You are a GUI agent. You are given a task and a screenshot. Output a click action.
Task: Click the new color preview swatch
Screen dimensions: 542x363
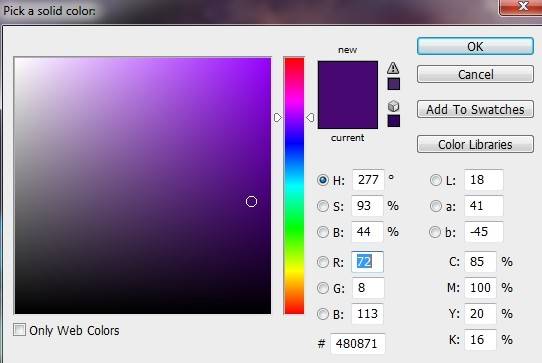[348, 78]
